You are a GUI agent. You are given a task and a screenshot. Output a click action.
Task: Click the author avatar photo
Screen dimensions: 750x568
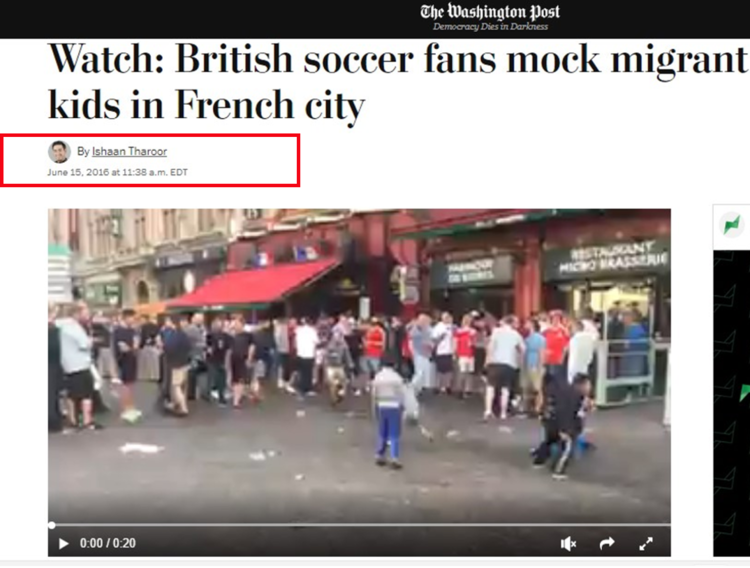click(x=59, y=152)
